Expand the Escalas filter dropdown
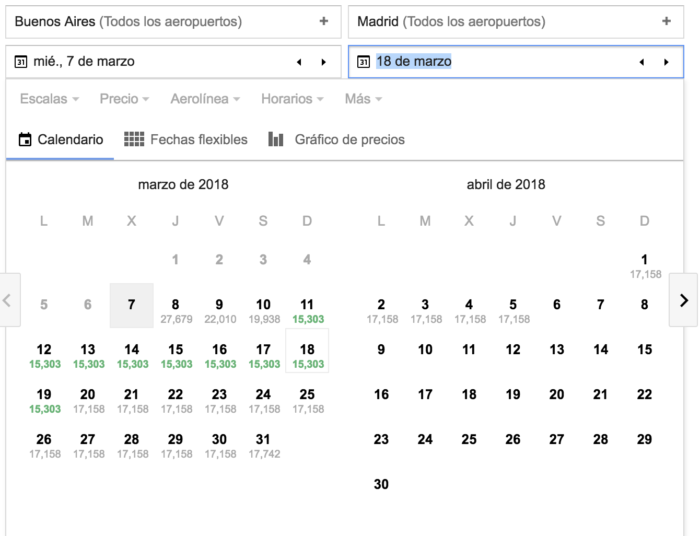Viewport: 700px width, 536px height. point(49,99)
